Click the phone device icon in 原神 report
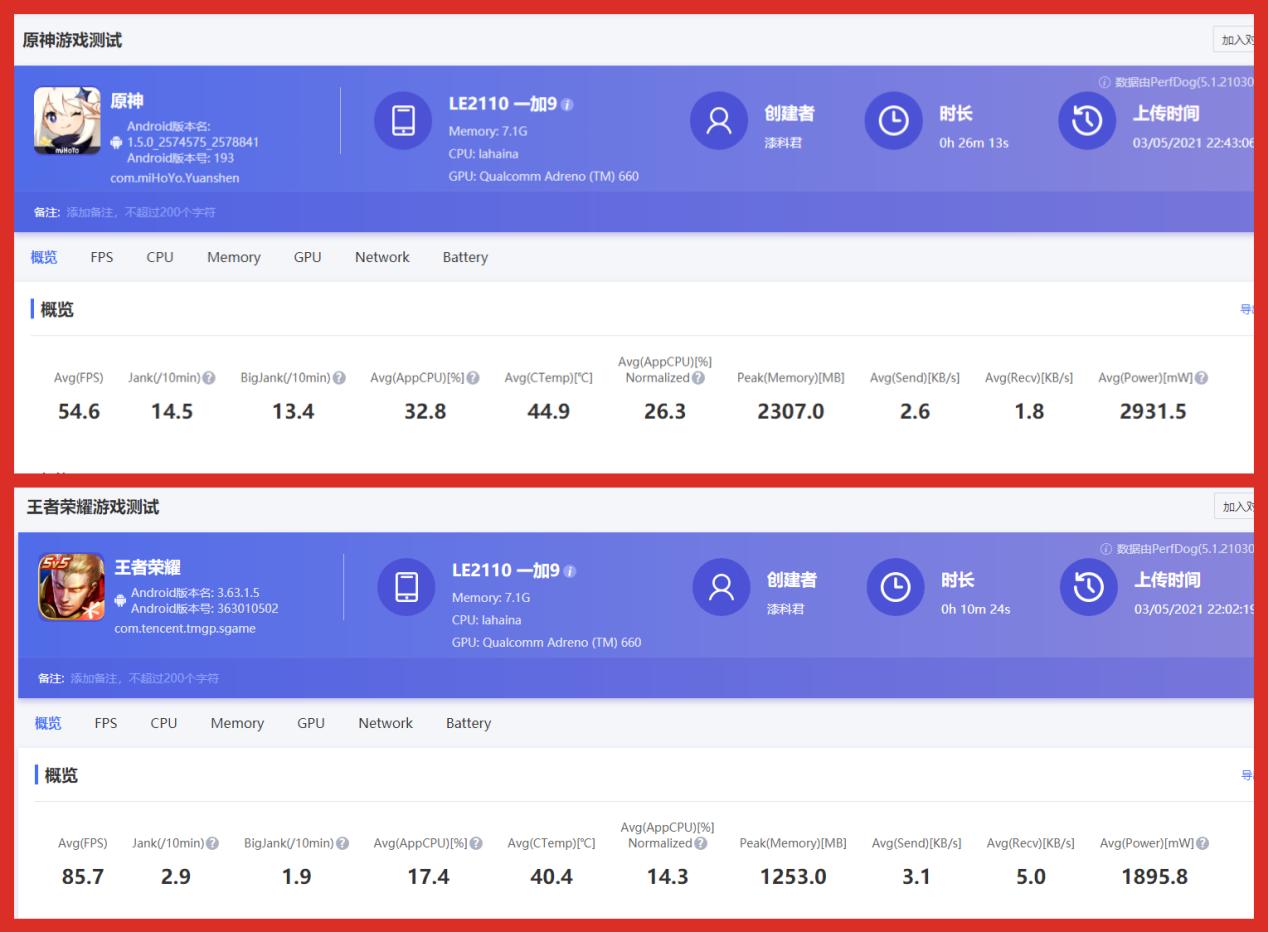This screenshot has width=1268, height=932. [403, 121]
